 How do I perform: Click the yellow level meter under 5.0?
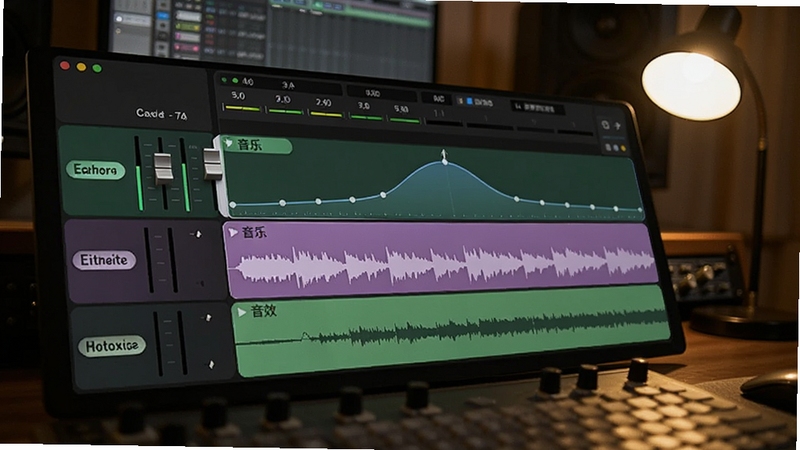pos(243,108)
